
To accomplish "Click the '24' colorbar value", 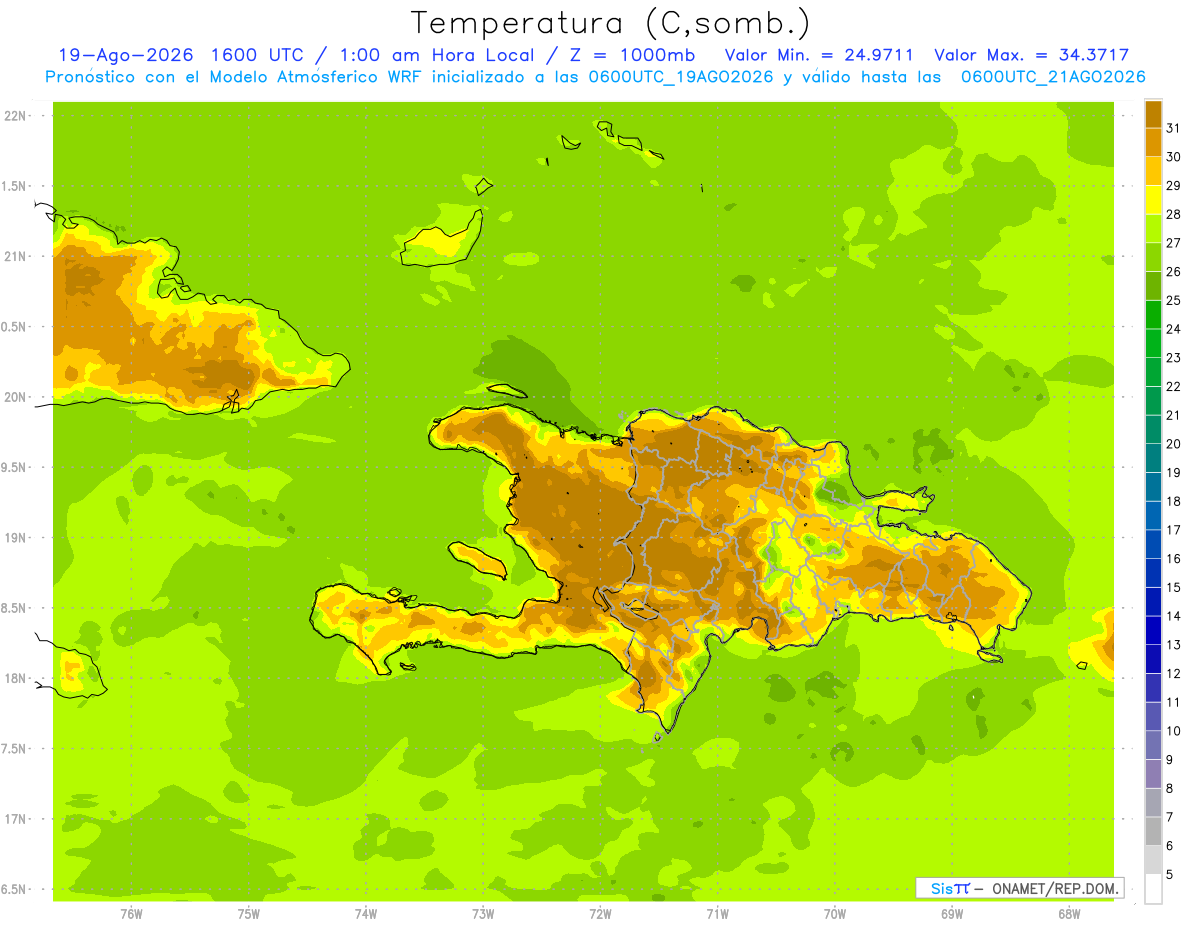I will click(1174, 329).
